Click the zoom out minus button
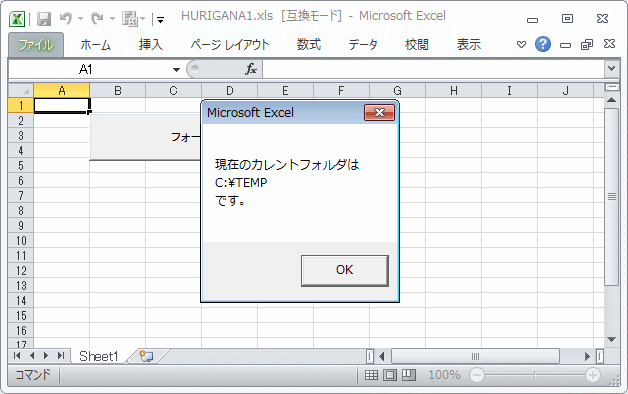 pyautogui.click(x=477, y=375)
